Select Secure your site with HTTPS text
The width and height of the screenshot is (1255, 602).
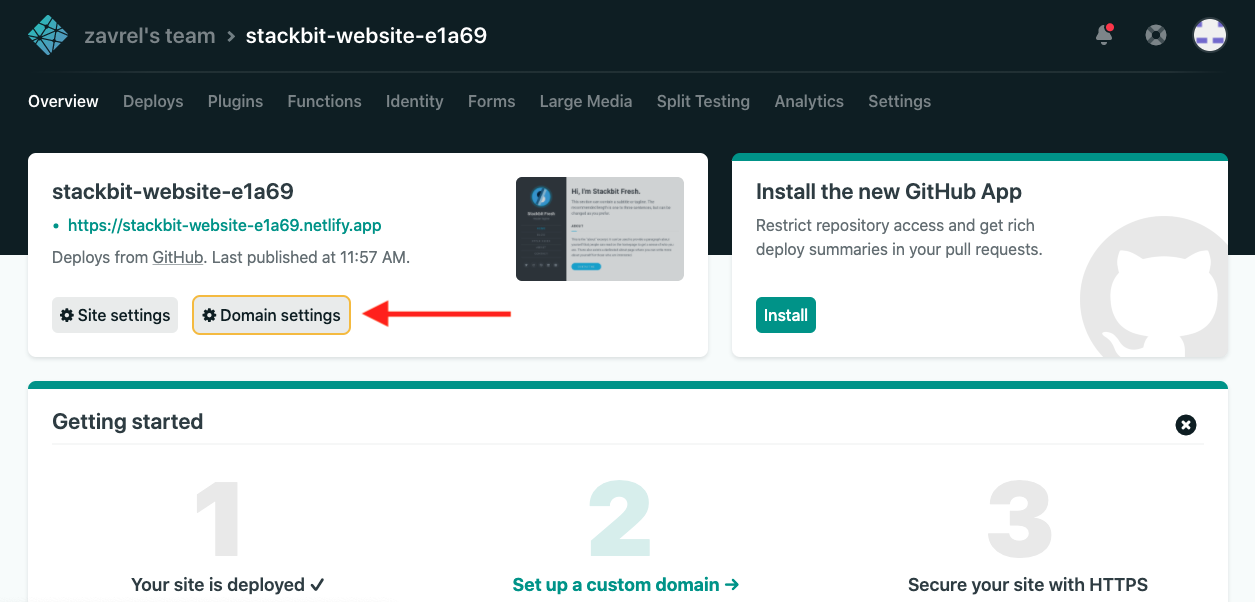tap(1028, 584)
